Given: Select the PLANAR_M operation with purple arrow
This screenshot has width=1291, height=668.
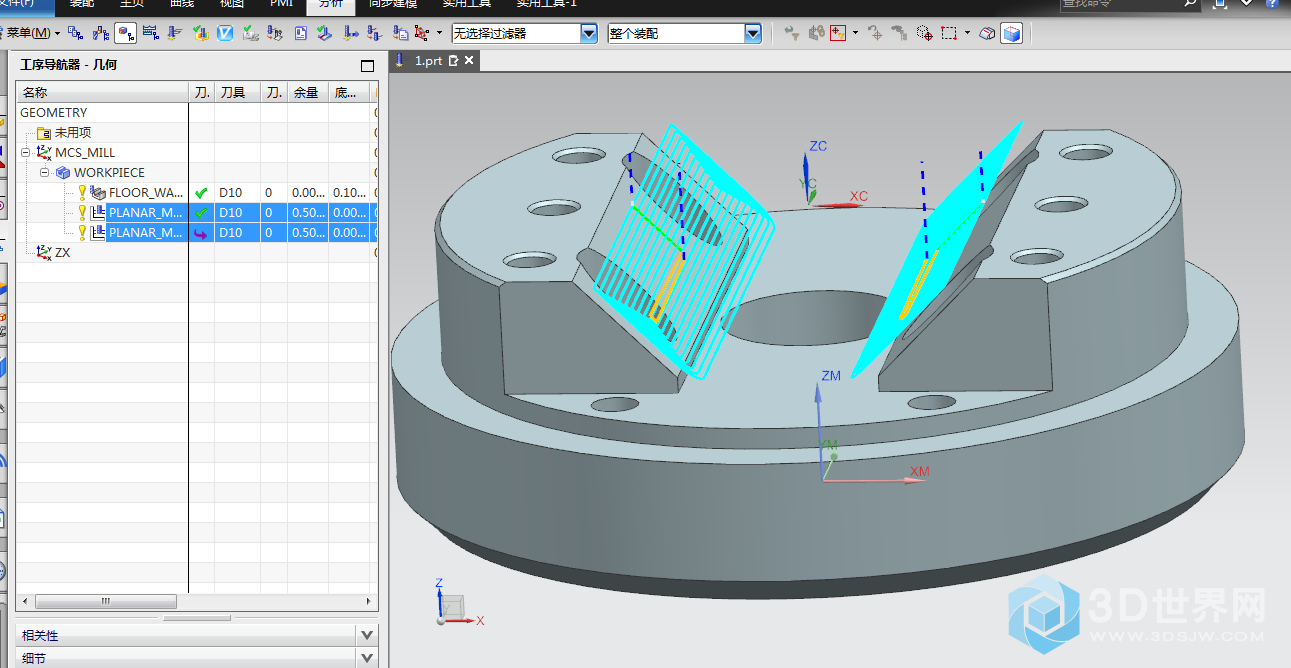Looking at the screenshot, I should (146, 233).
